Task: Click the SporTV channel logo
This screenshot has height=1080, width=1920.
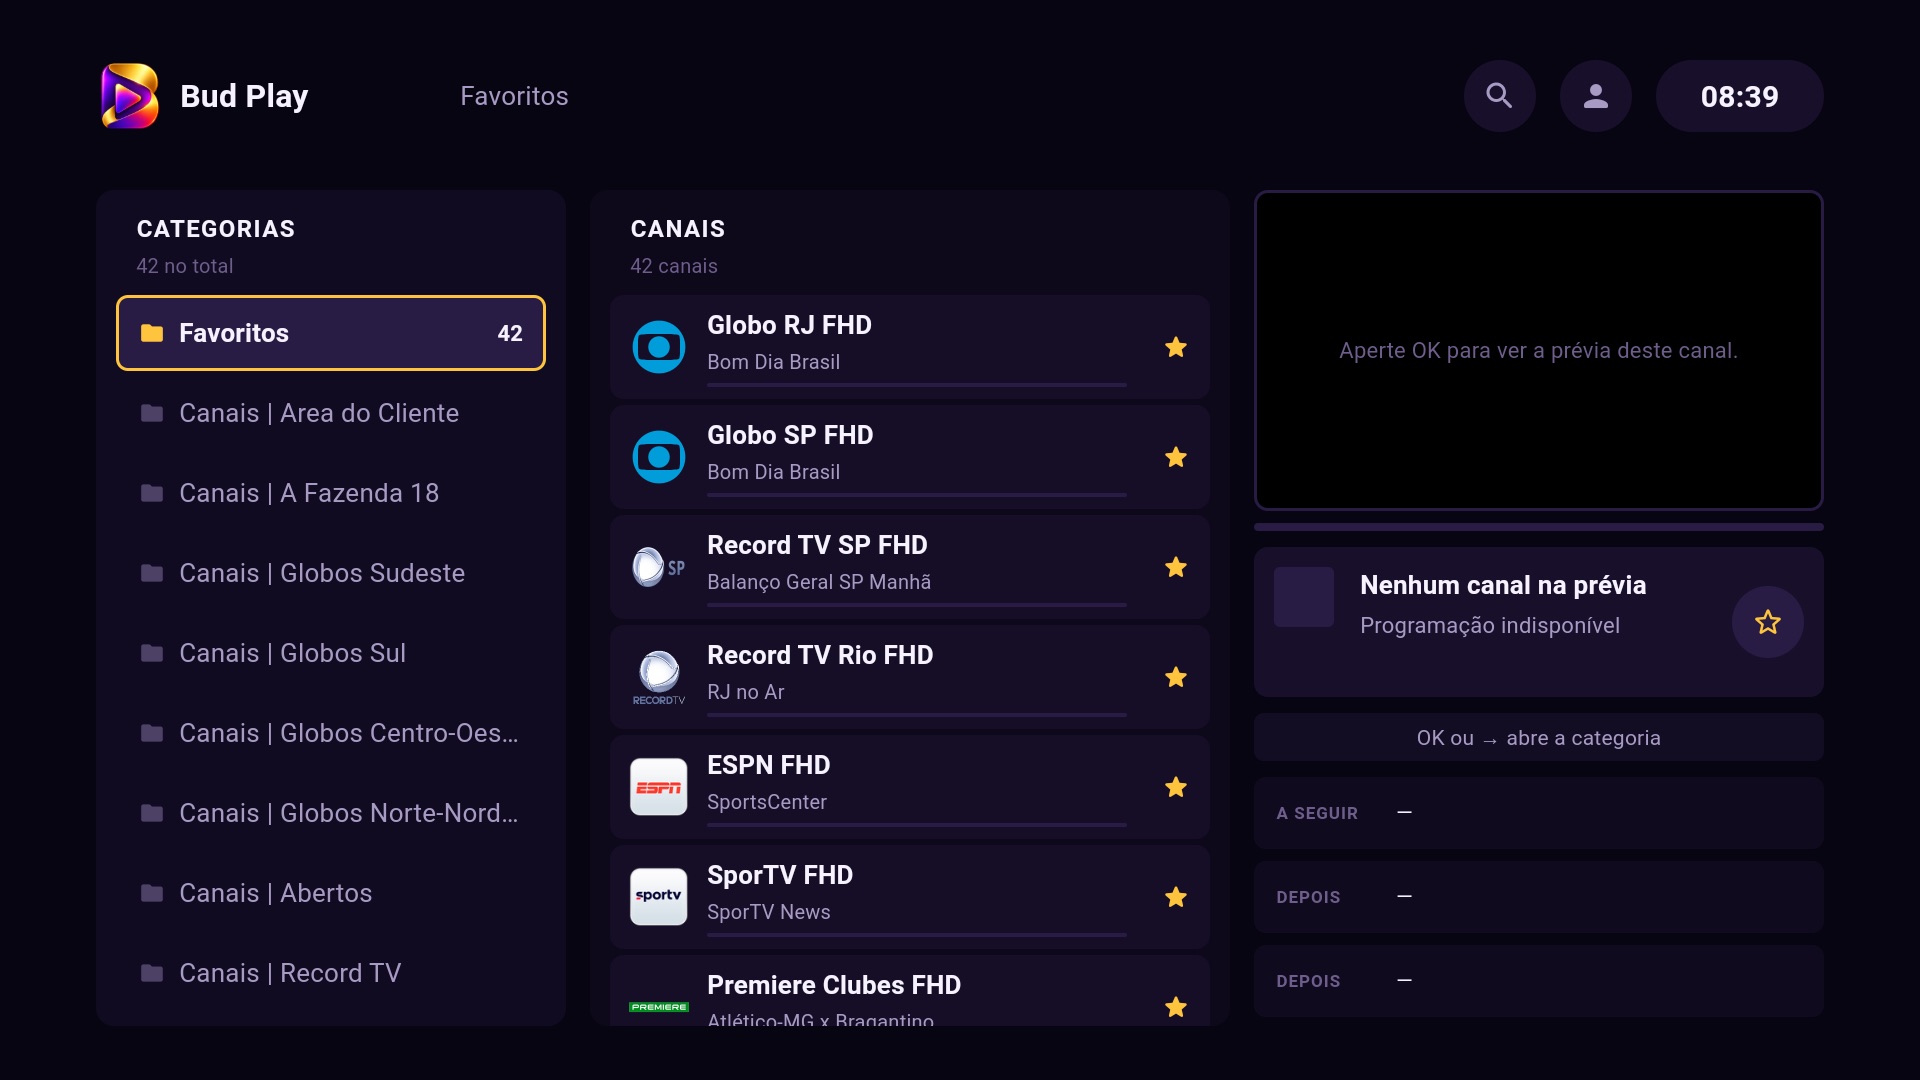Action: [659, 897]
